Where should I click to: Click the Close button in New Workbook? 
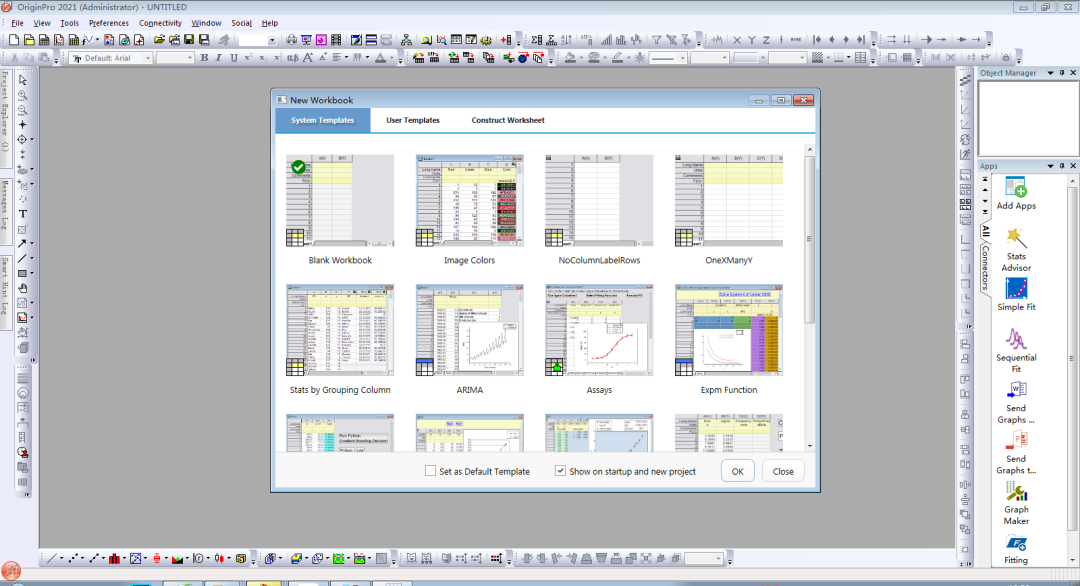[783, 471]
